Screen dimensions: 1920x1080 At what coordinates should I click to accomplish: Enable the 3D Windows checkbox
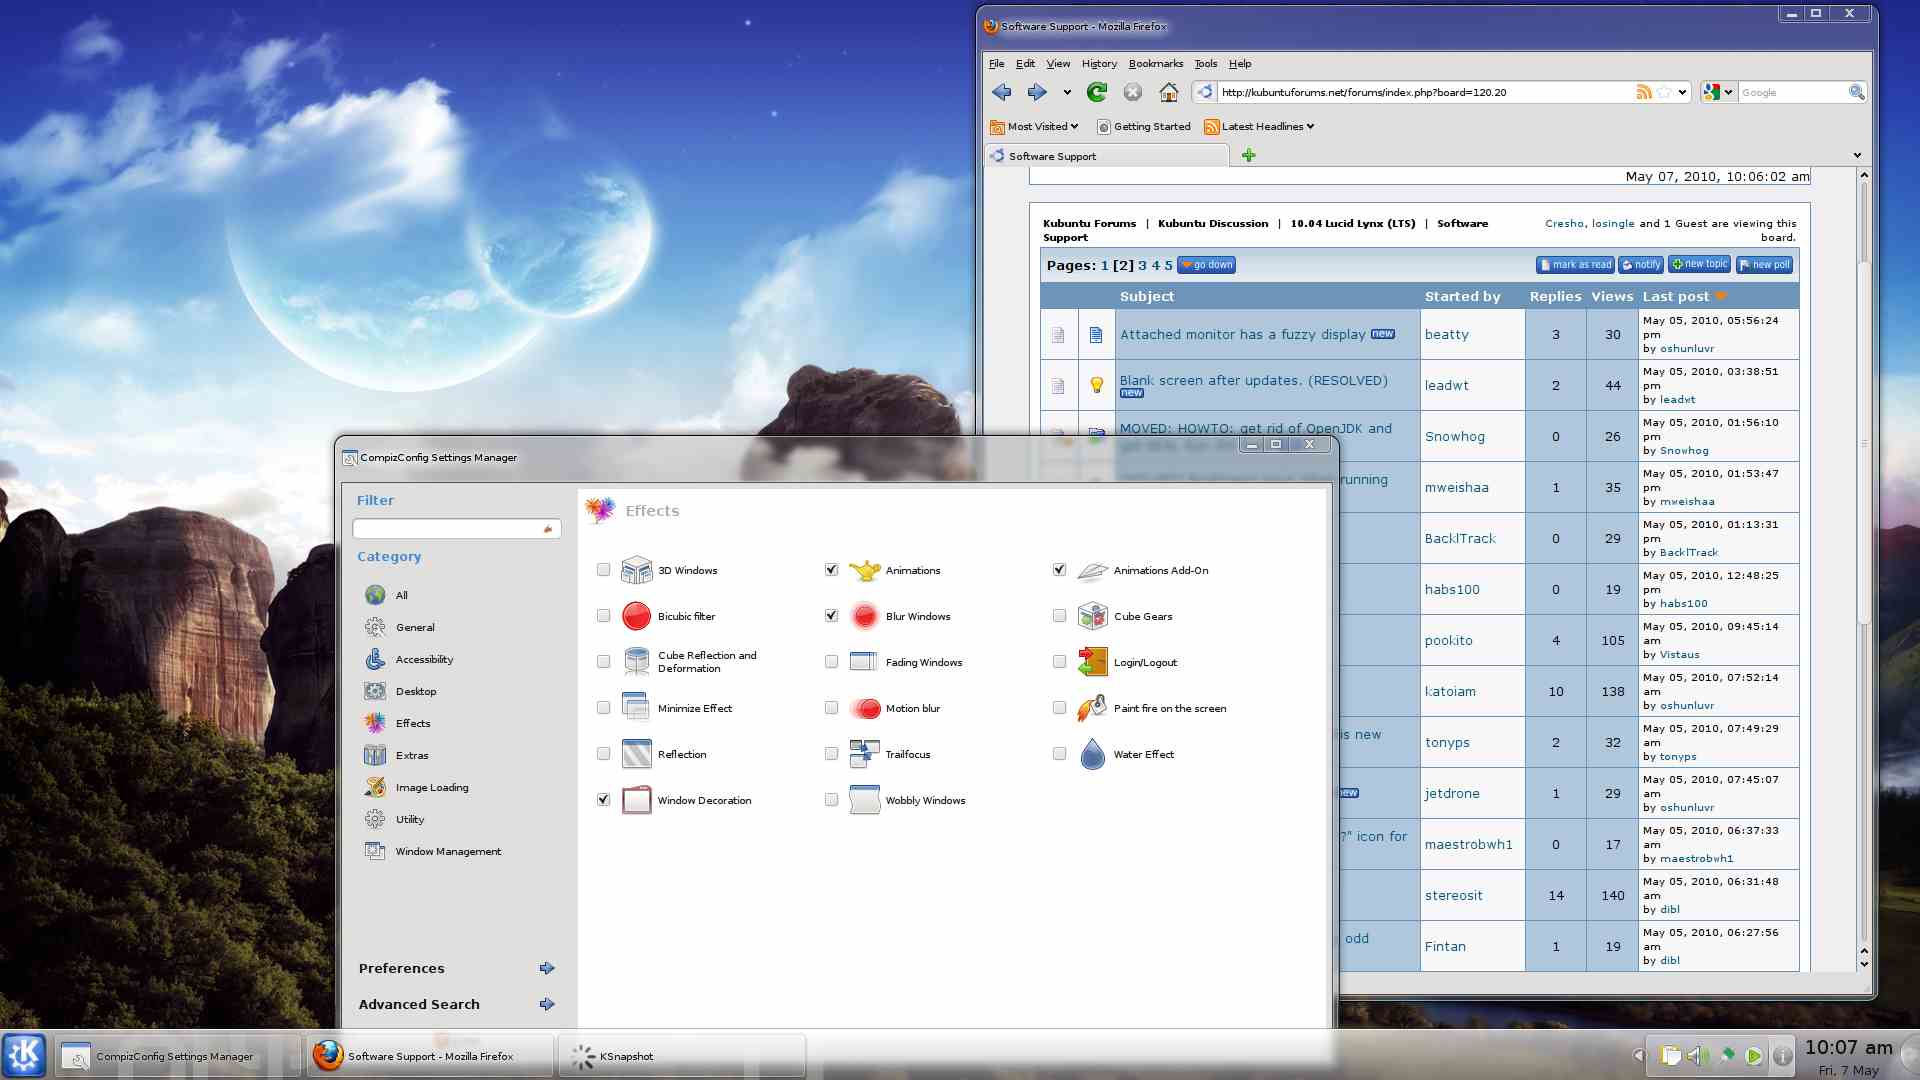coord(603,570)
